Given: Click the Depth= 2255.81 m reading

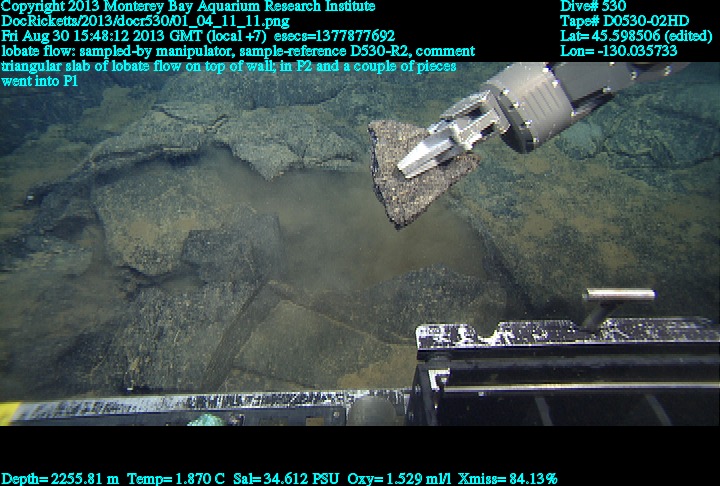Looking at the screenshot, I should [x=60, y=479].
